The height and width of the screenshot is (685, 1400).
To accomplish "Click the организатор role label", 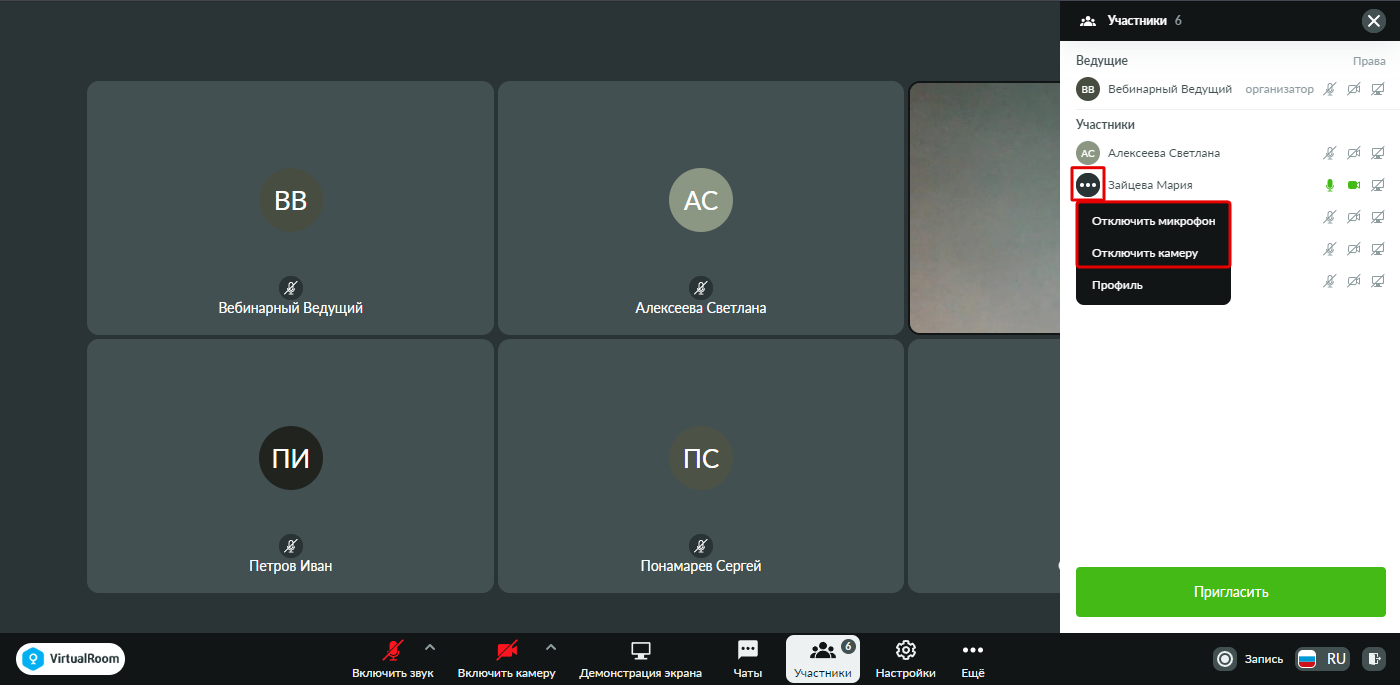I will coord(1280,89).
